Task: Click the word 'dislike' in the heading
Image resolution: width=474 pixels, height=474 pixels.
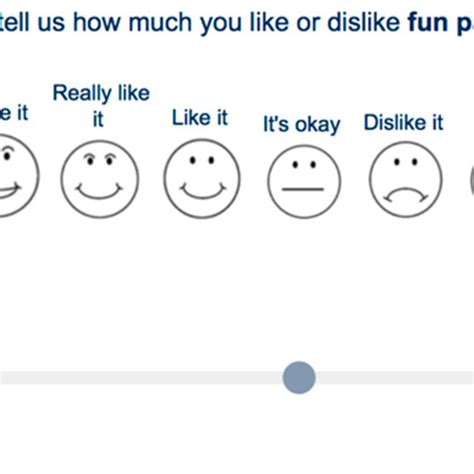Action: pos(364,22)
